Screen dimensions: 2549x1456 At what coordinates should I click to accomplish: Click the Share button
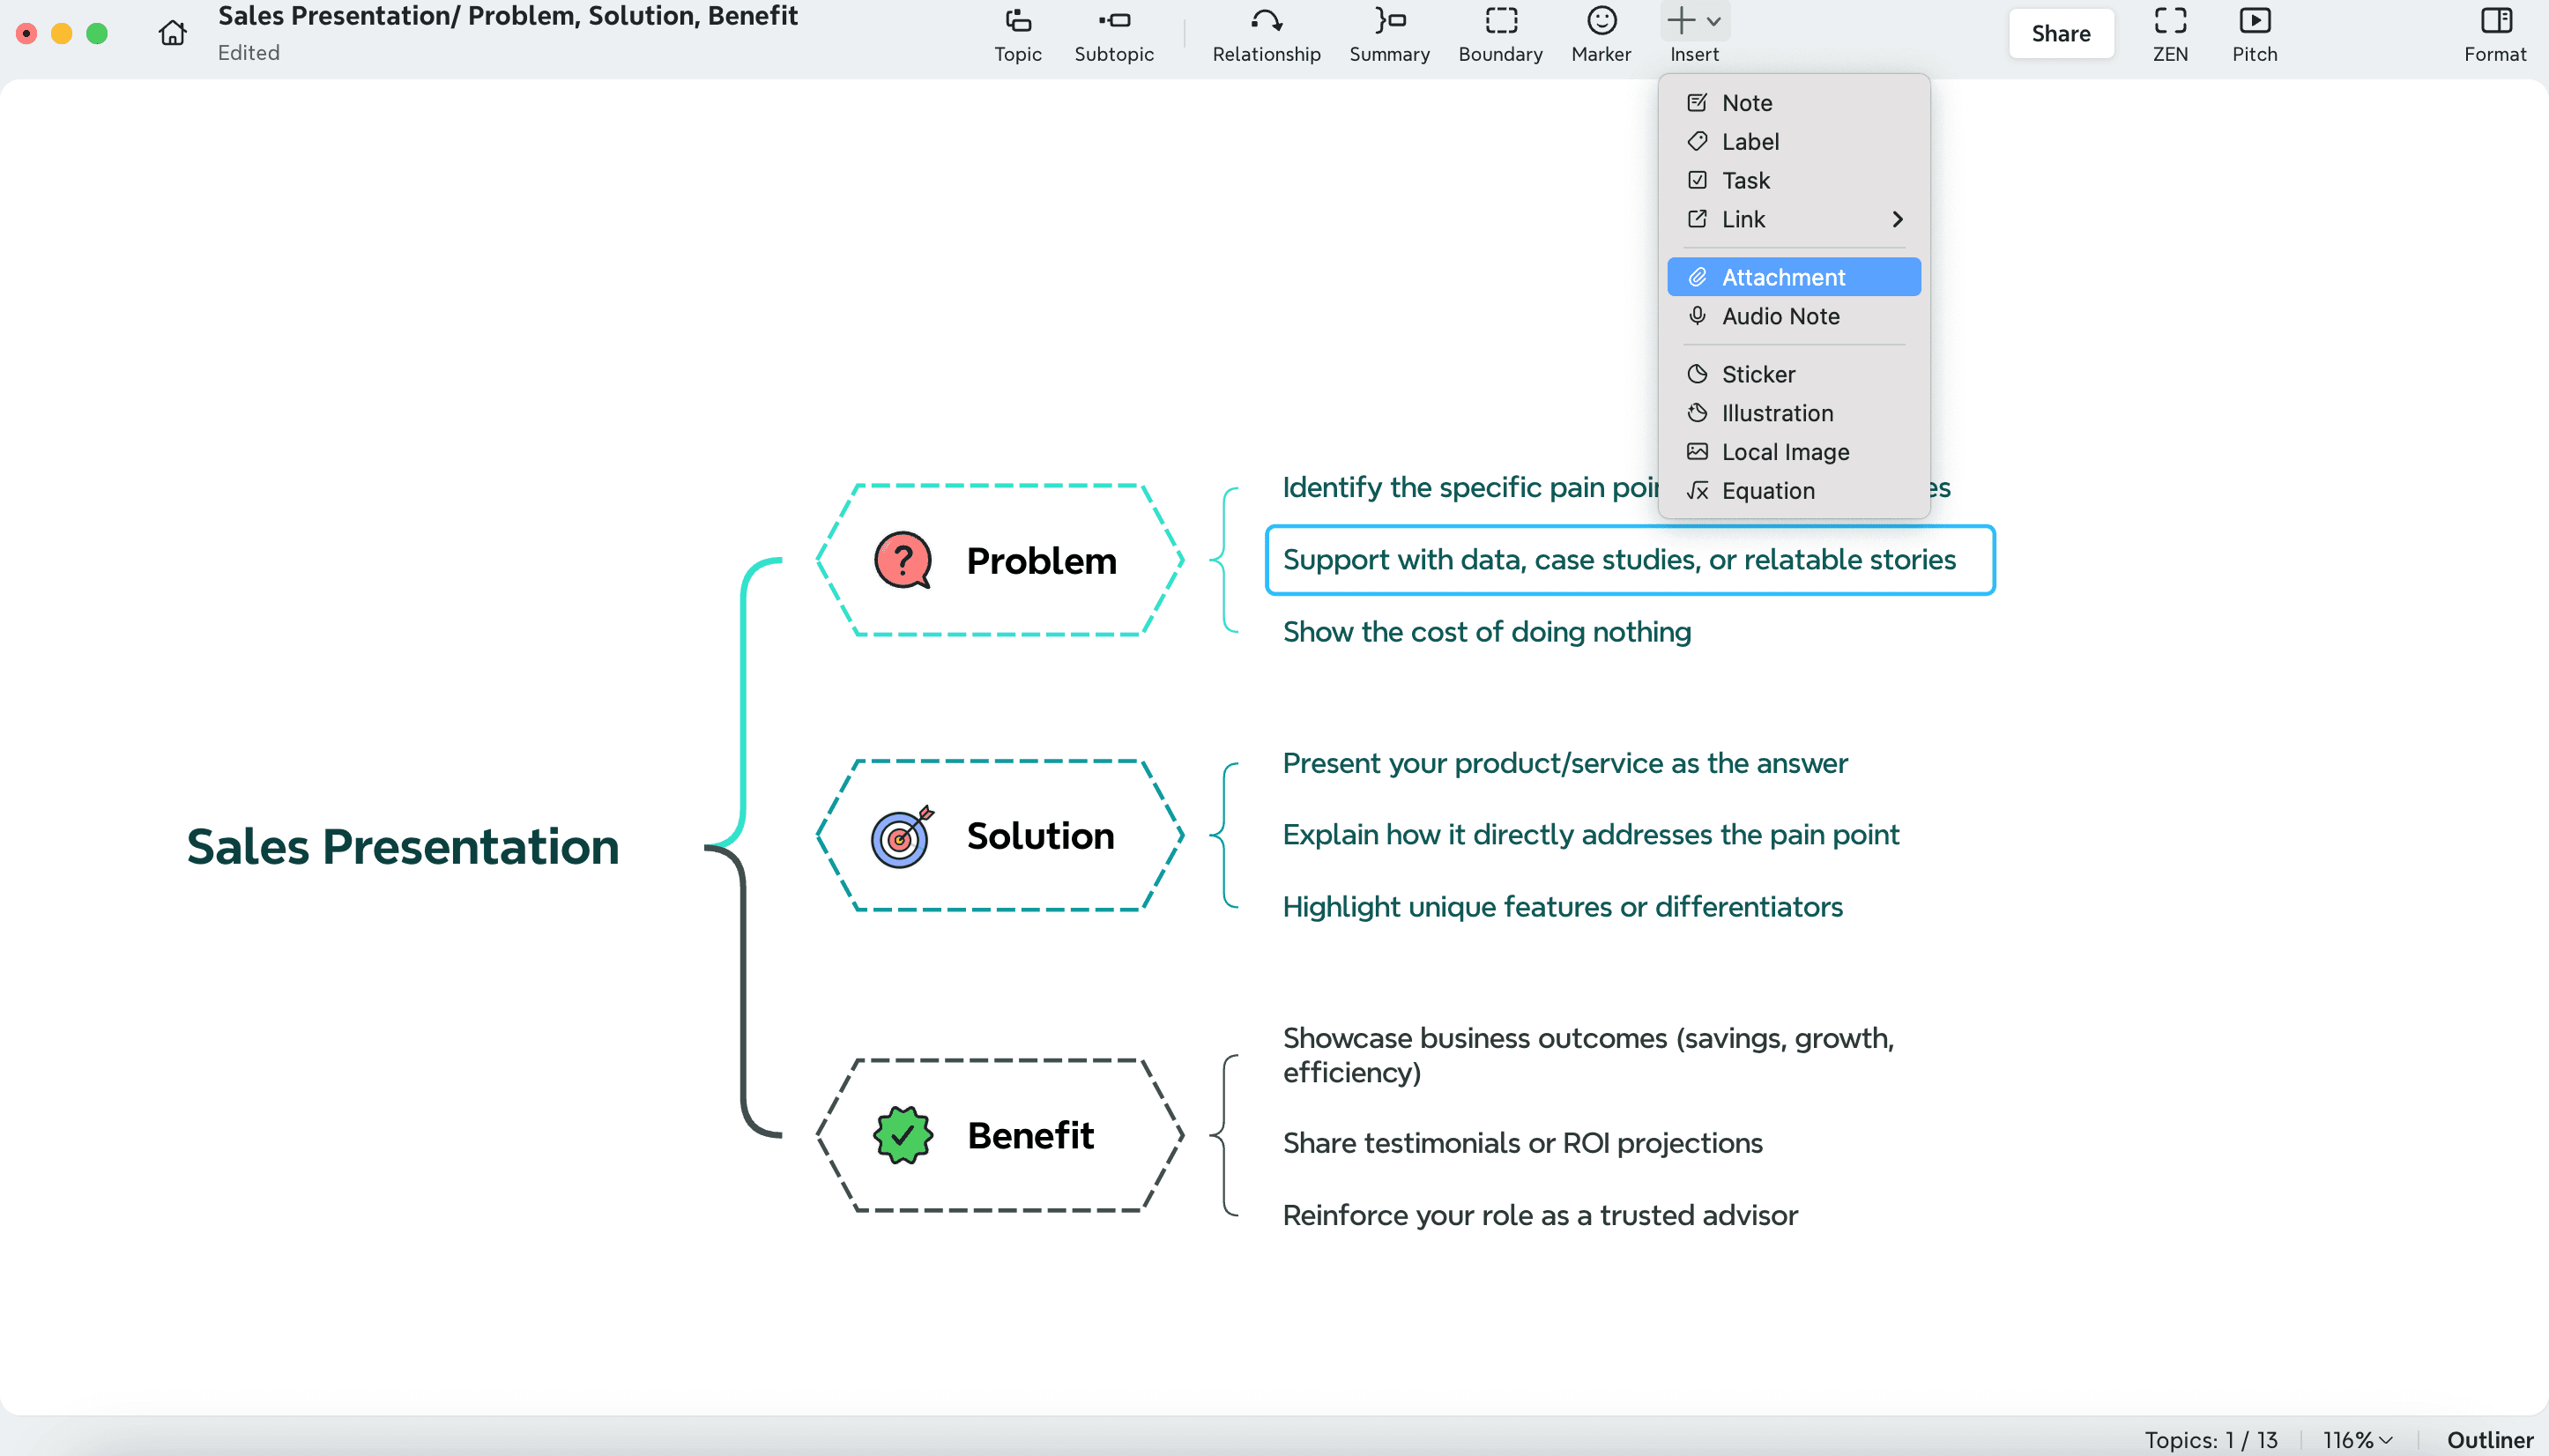(2060, 34)
